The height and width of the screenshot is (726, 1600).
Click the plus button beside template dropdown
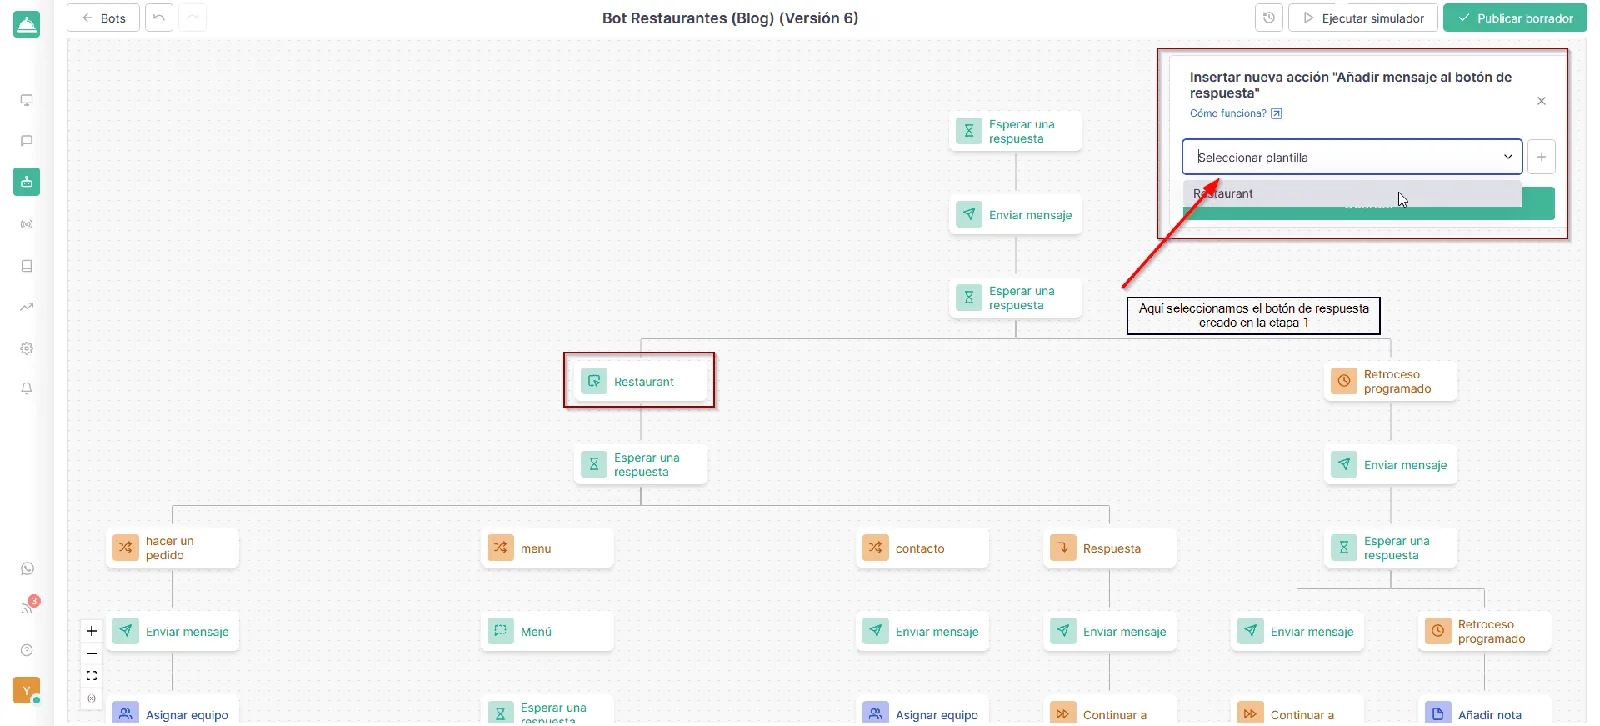tap(1541, 157)
